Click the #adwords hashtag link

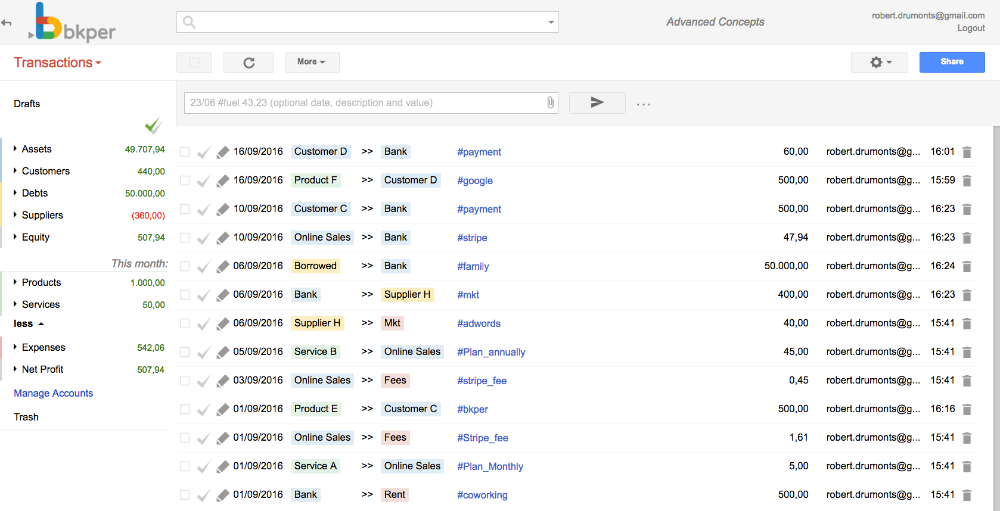478,323
